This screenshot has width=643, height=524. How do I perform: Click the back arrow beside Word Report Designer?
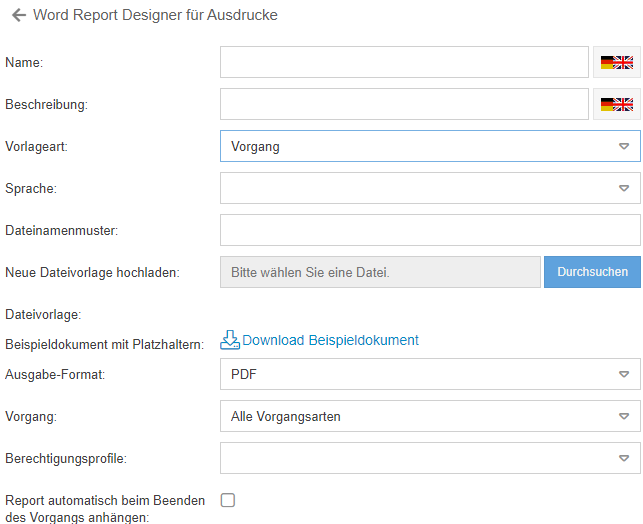[18, 16]
